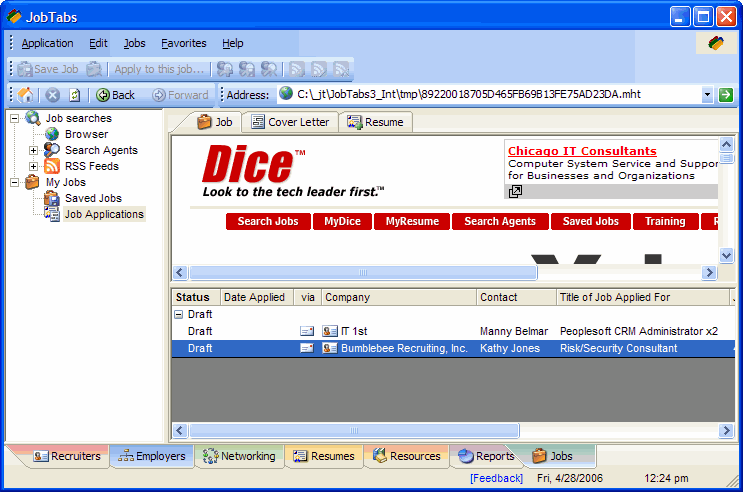Open the Resumes bottom tab
This screenshot has width=743, height=492.
click(324, 456)
